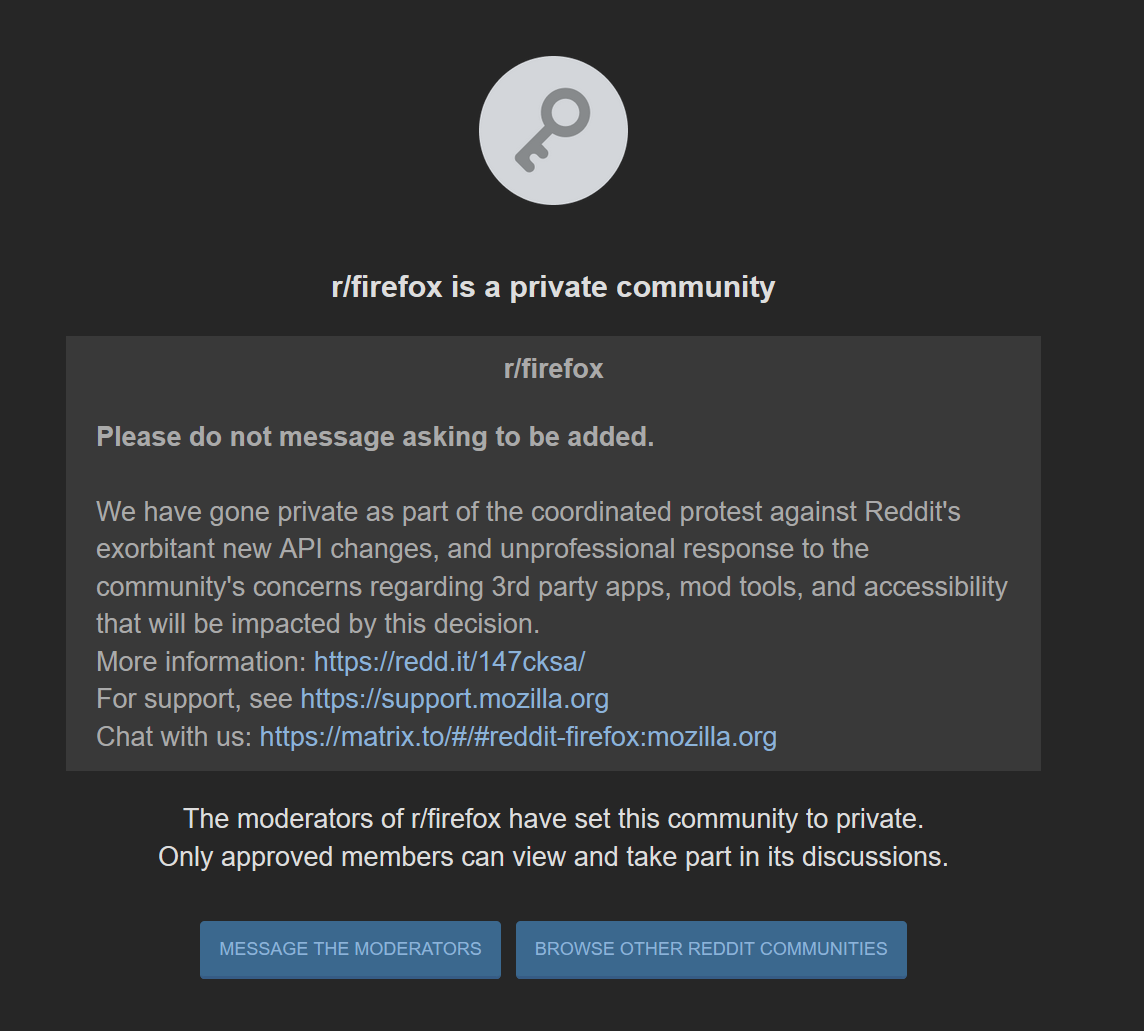Click the "More information:" label

[201, 662]
